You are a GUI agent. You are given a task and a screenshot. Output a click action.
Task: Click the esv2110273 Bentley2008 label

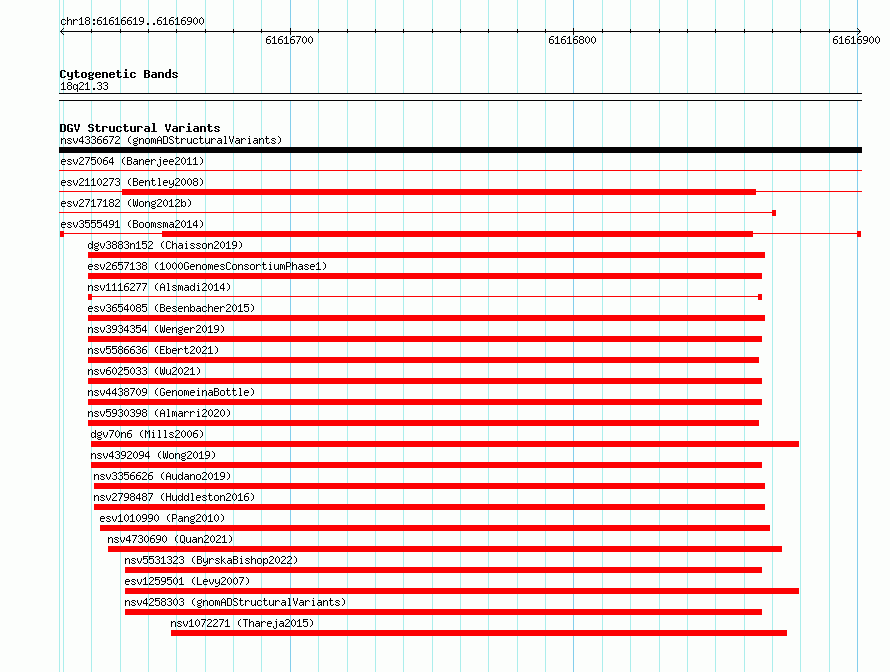pos(132,182)
